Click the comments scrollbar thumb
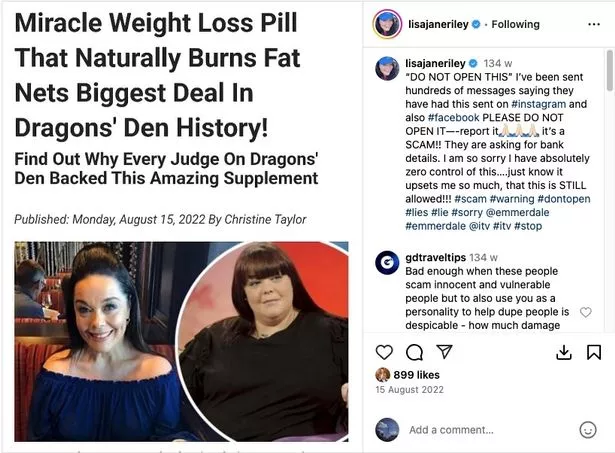 610,71
